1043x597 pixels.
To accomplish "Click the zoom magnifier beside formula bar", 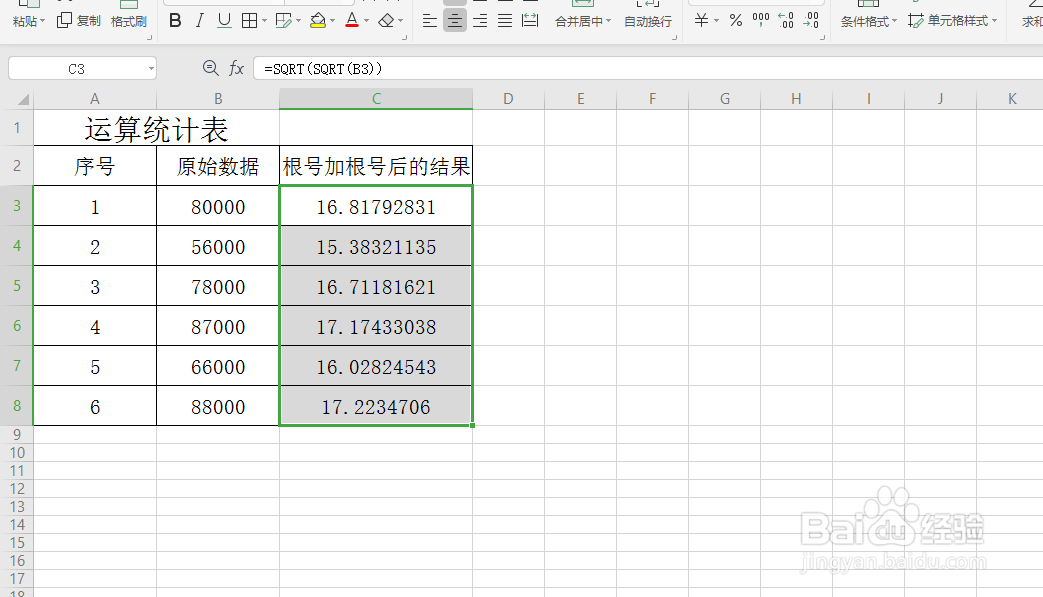I will click(210, 68).
